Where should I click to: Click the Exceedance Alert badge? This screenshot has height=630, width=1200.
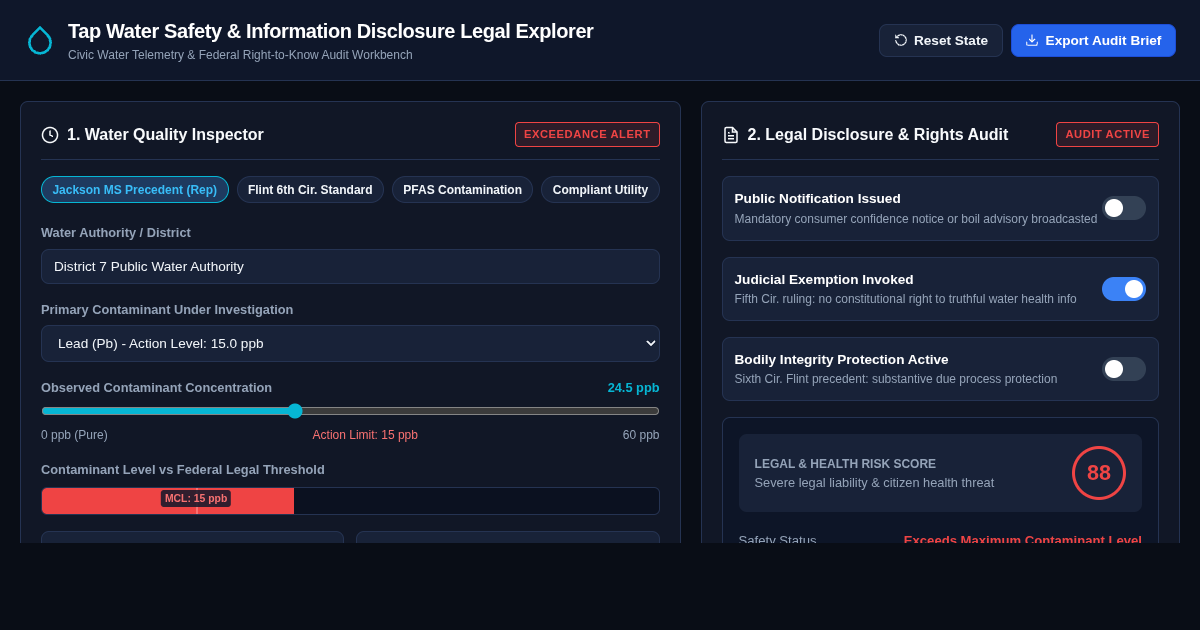pyautogui.click(x=587, y=134)
